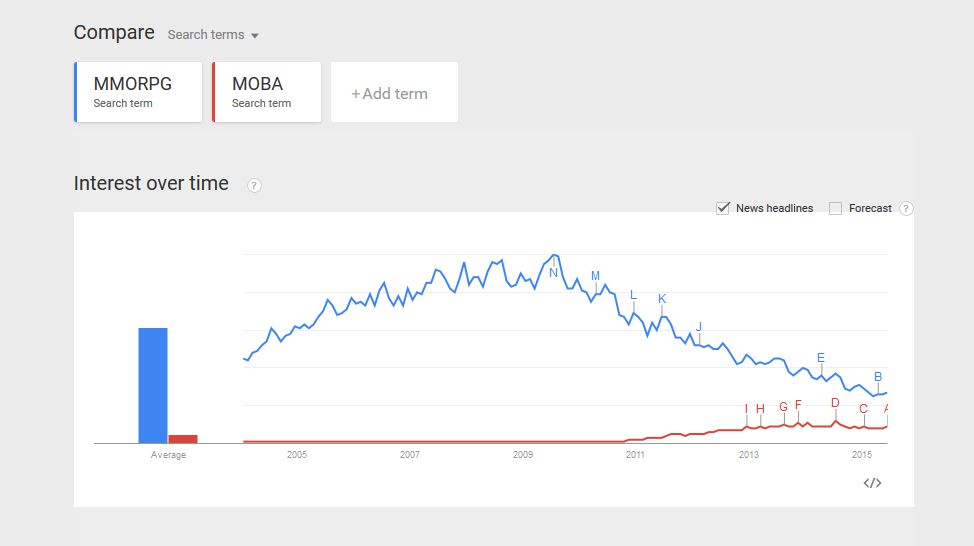The height and width of the screenshot is (546, 974).
Task: Click the Add term box
Action: point(394,93)
